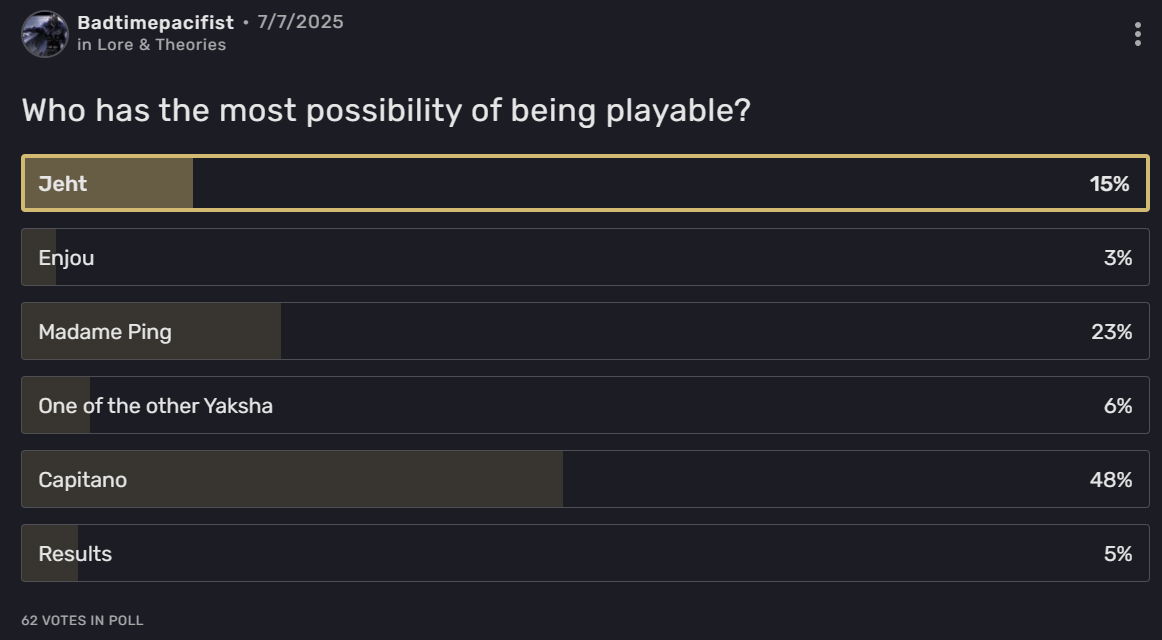Click the 5% value on the Results row

(1117, 554)
